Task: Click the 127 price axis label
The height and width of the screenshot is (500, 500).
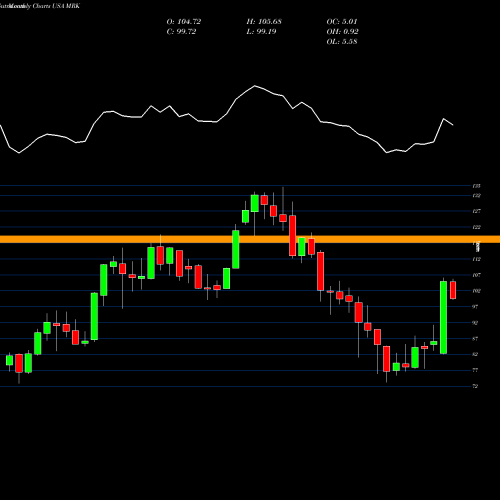Action: click(x=477, y=211)
